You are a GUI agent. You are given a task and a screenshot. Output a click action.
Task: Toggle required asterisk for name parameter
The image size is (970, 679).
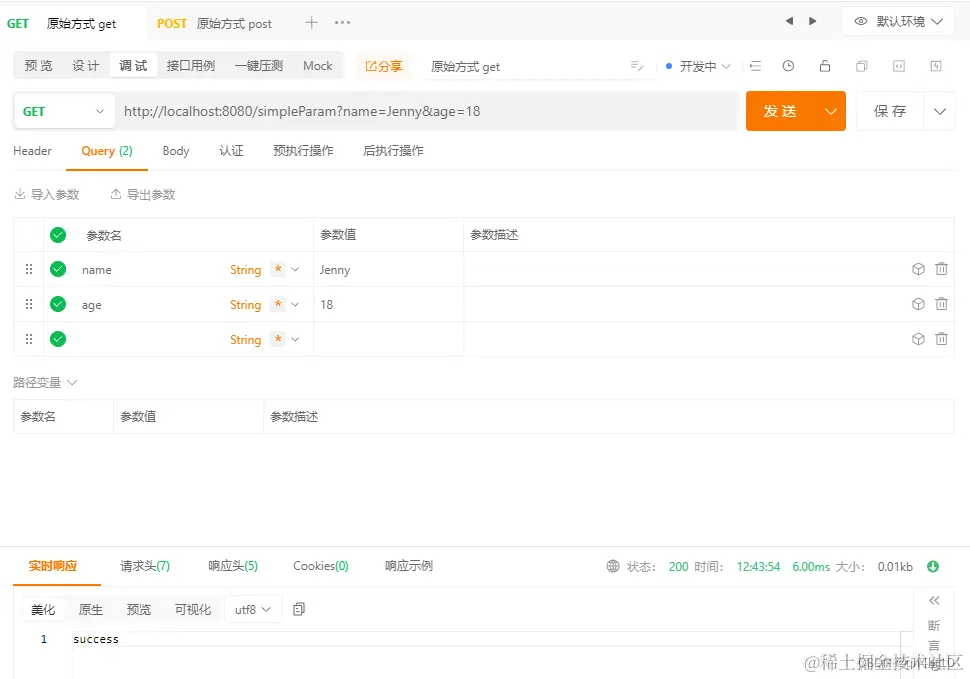278,269
